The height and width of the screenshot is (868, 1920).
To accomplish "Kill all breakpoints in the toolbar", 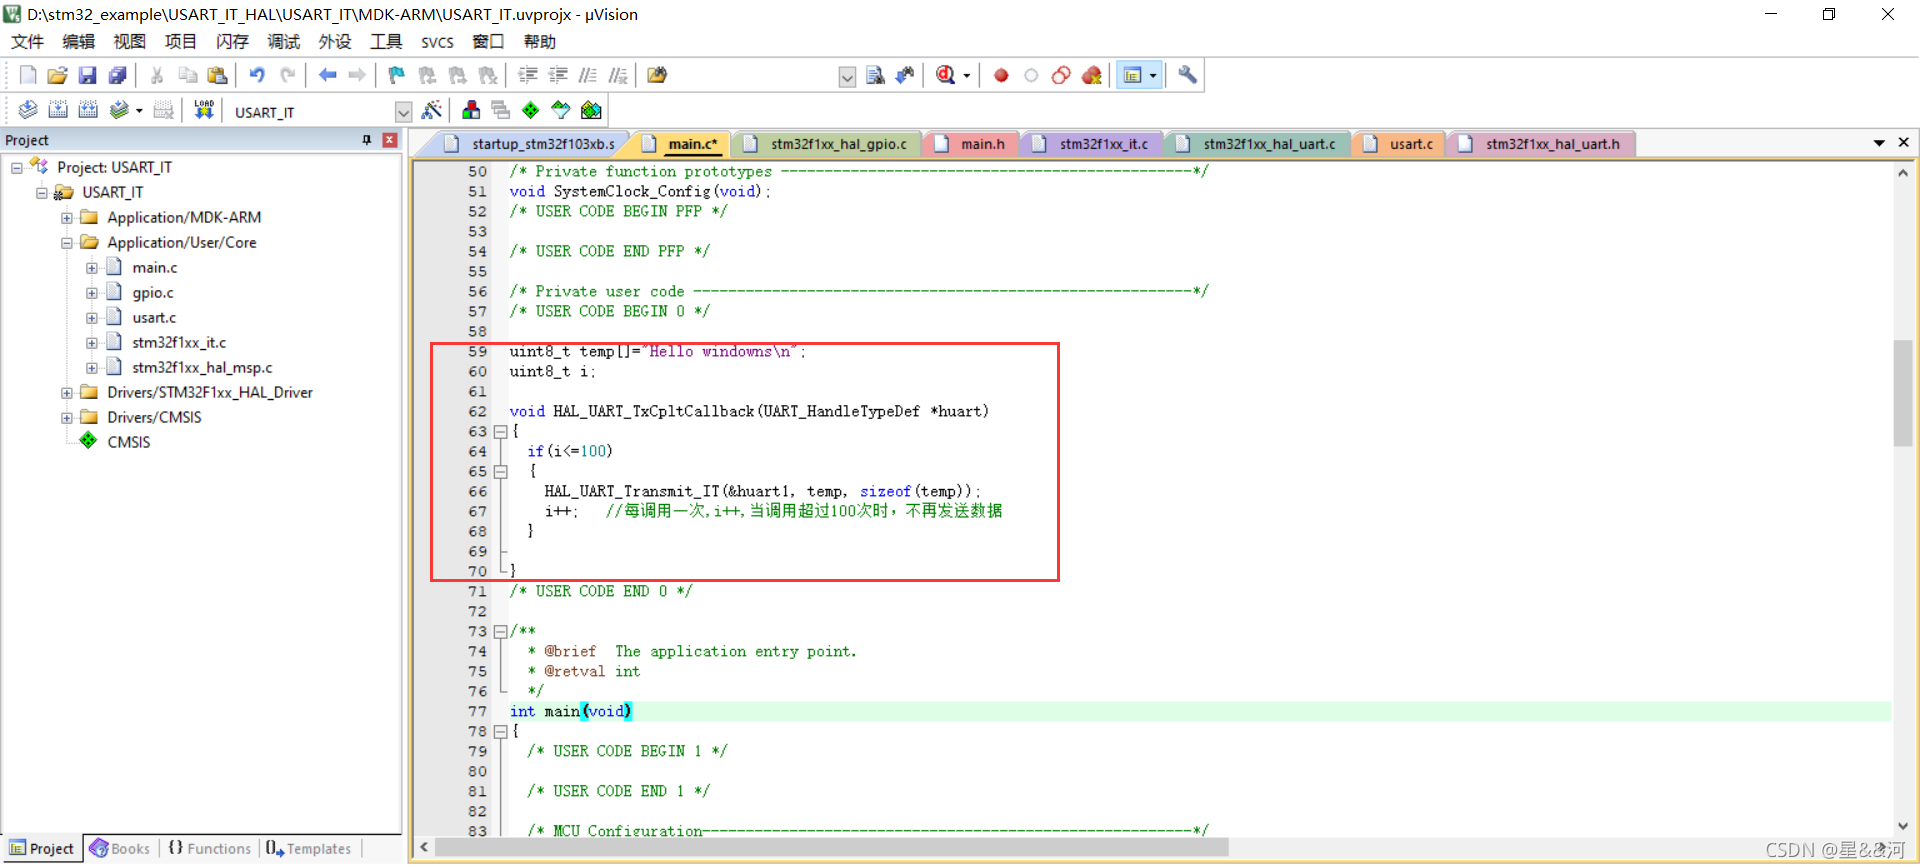I will point(1092,75).
